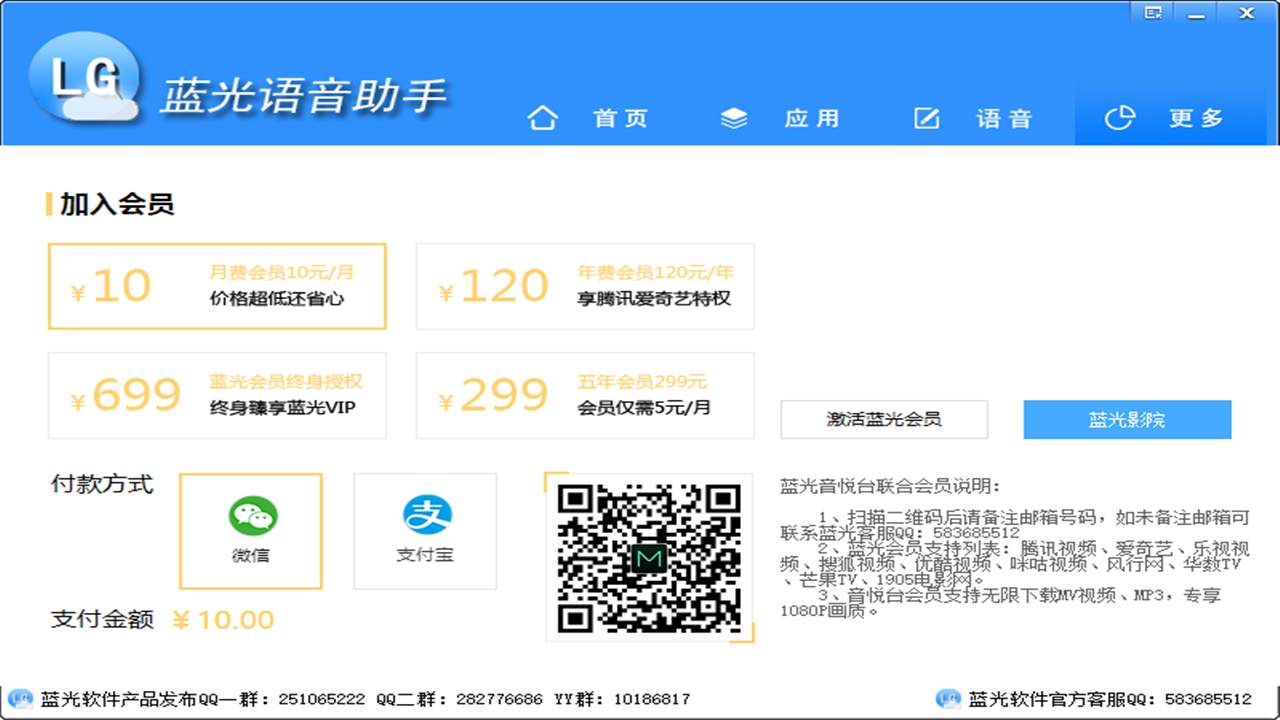Click the 激活蓝光会员 button
Screen dimensions: 1280x720
[x=883, y=420]
